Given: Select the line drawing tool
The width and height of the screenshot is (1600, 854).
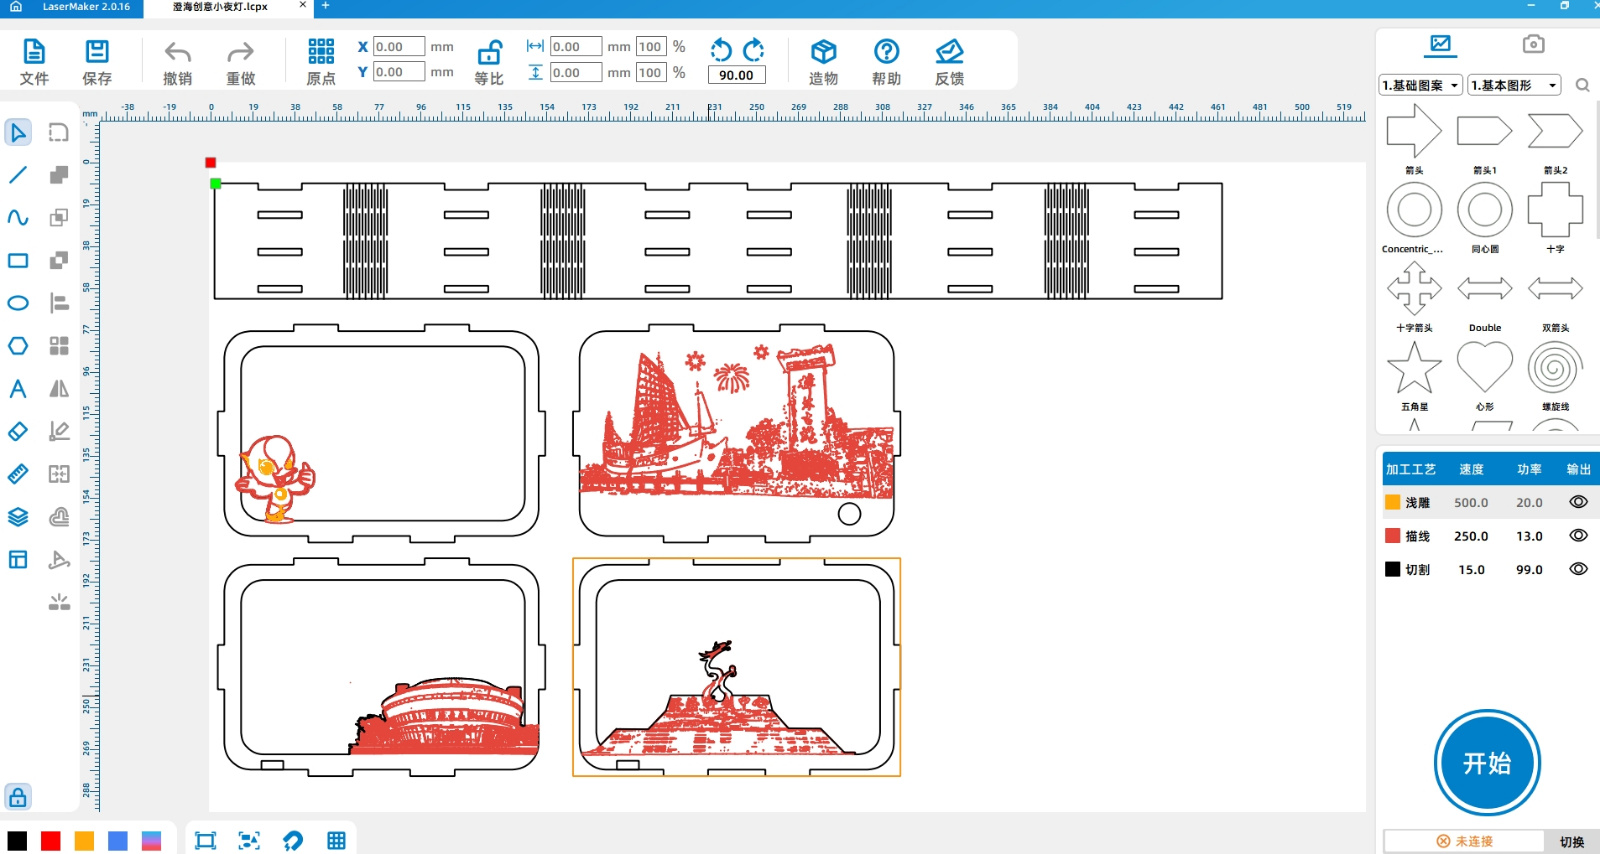Looking at the screenshot, I should pyautogui.click(x=18, y=175).
